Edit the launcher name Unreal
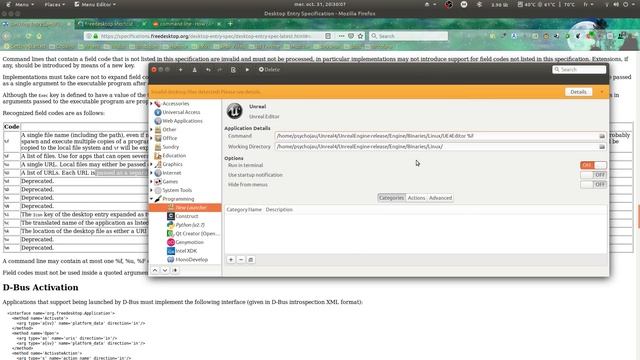This screenshot has height=360, width=640. [x=258, y=107]
